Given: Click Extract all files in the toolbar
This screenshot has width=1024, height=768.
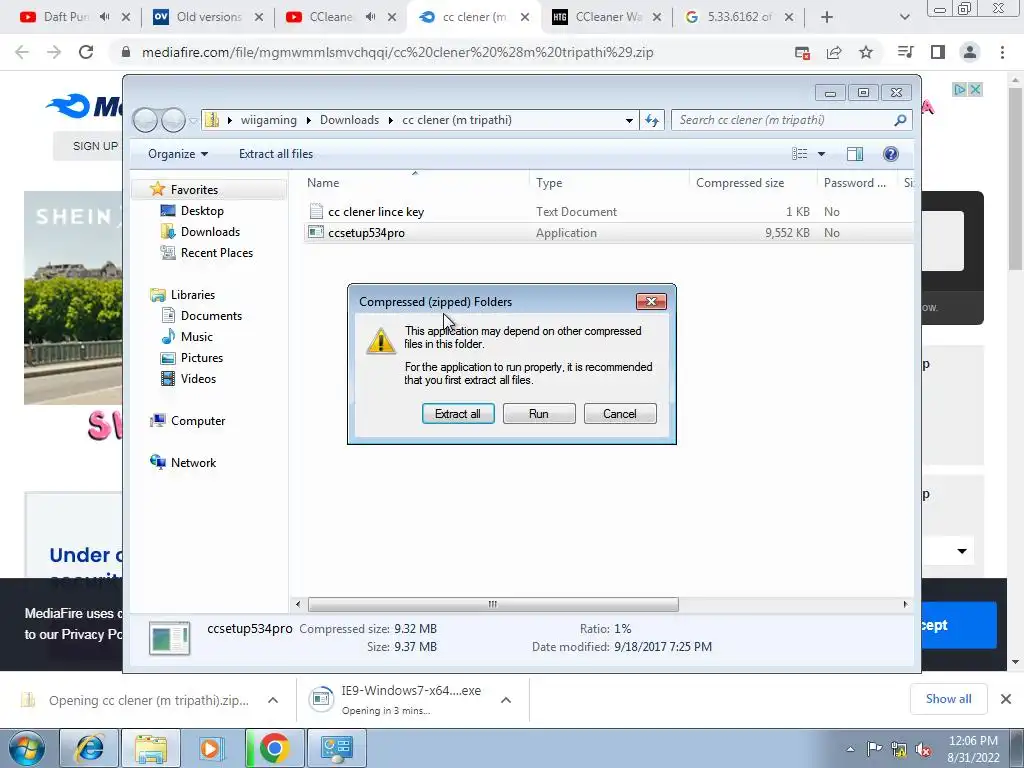Looking at the screenshot, I should click(276, 154).
